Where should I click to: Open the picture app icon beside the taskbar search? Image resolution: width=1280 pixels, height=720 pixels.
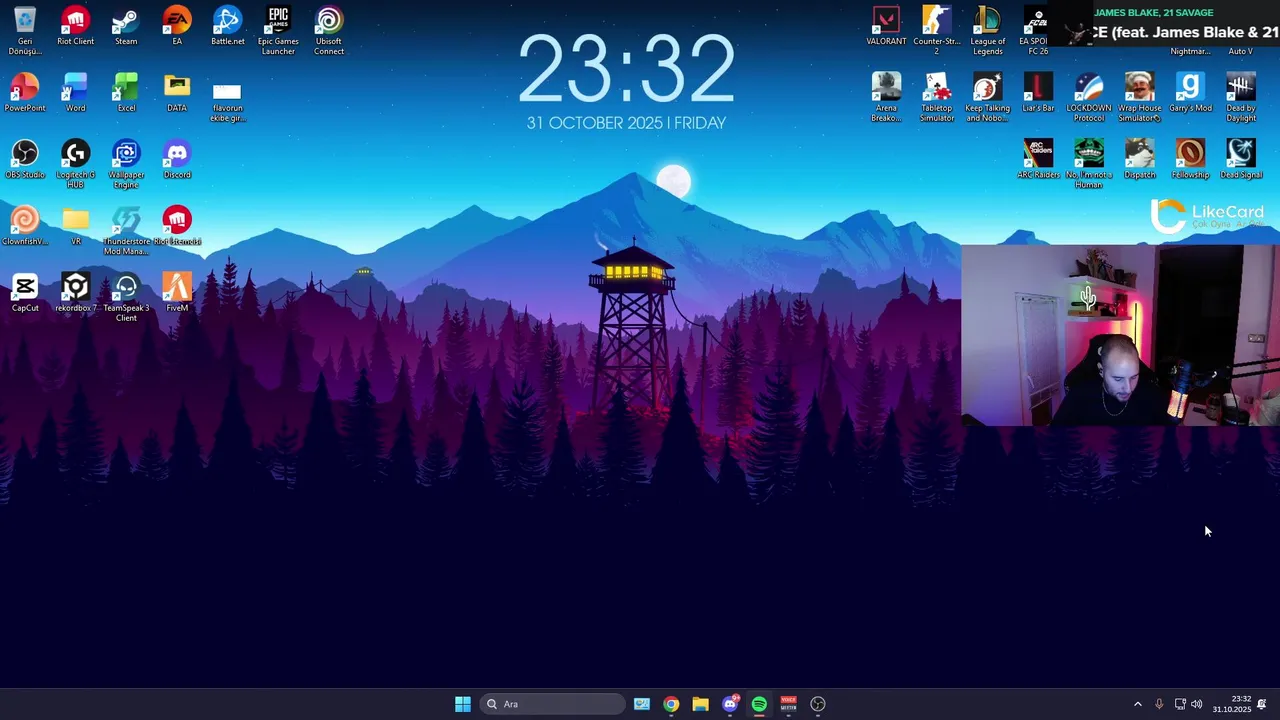pyautogui.click(x=642, y=704)
